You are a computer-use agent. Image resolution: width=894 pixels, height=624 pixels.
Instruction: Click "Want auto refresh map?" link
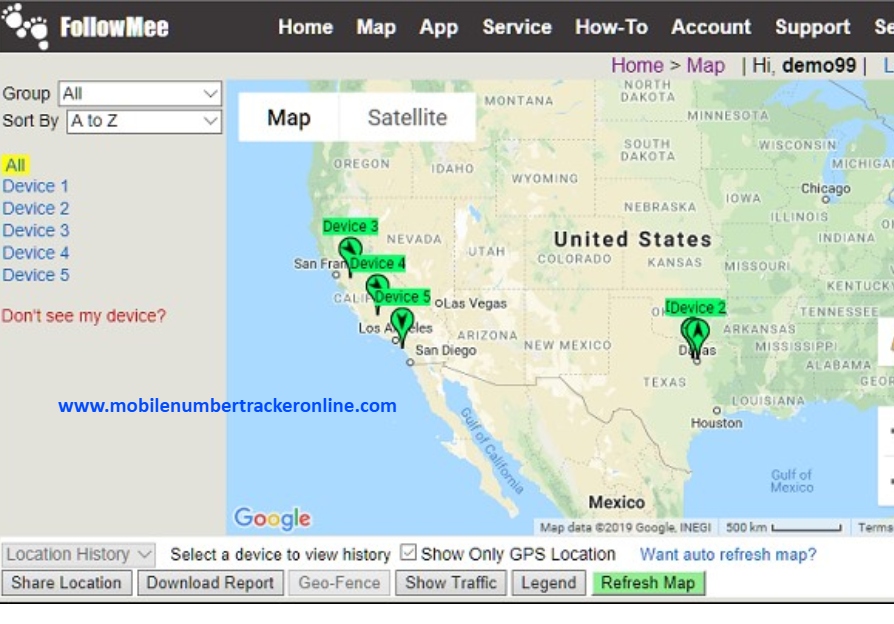tap(728, 554)
